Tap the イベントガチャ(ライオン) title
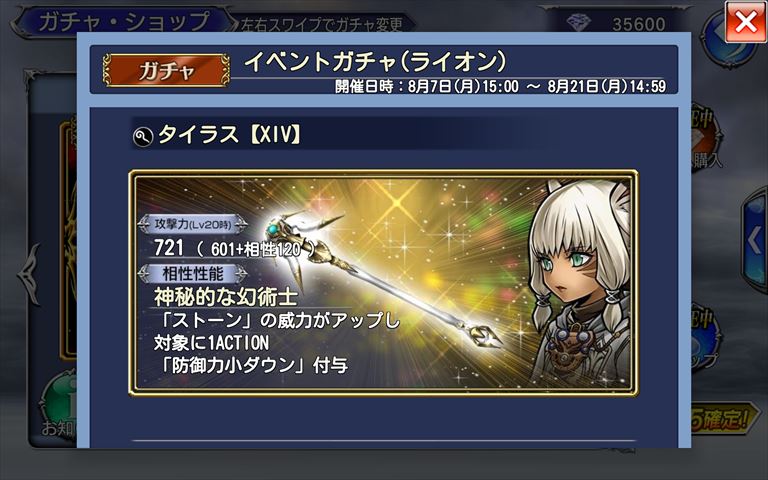 [x=375, y=62]
